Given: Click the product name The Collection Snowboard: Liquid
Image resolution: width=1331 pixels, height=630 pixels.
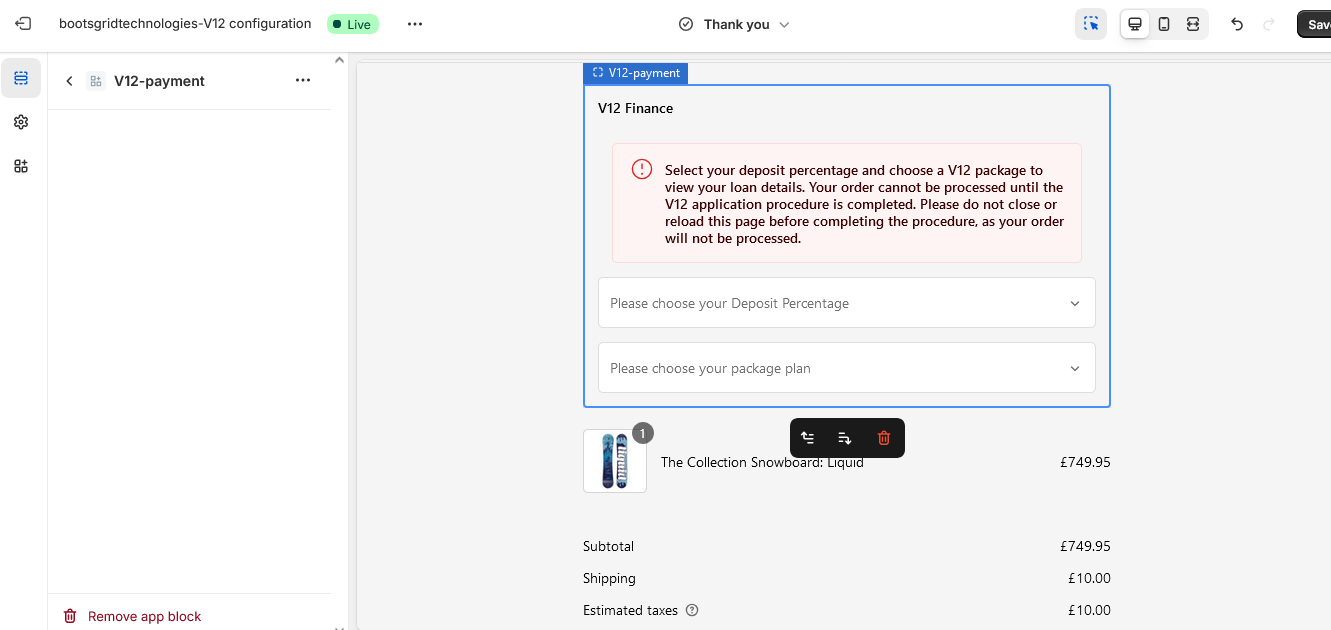Looking at the screenshot, I should 762,462.
